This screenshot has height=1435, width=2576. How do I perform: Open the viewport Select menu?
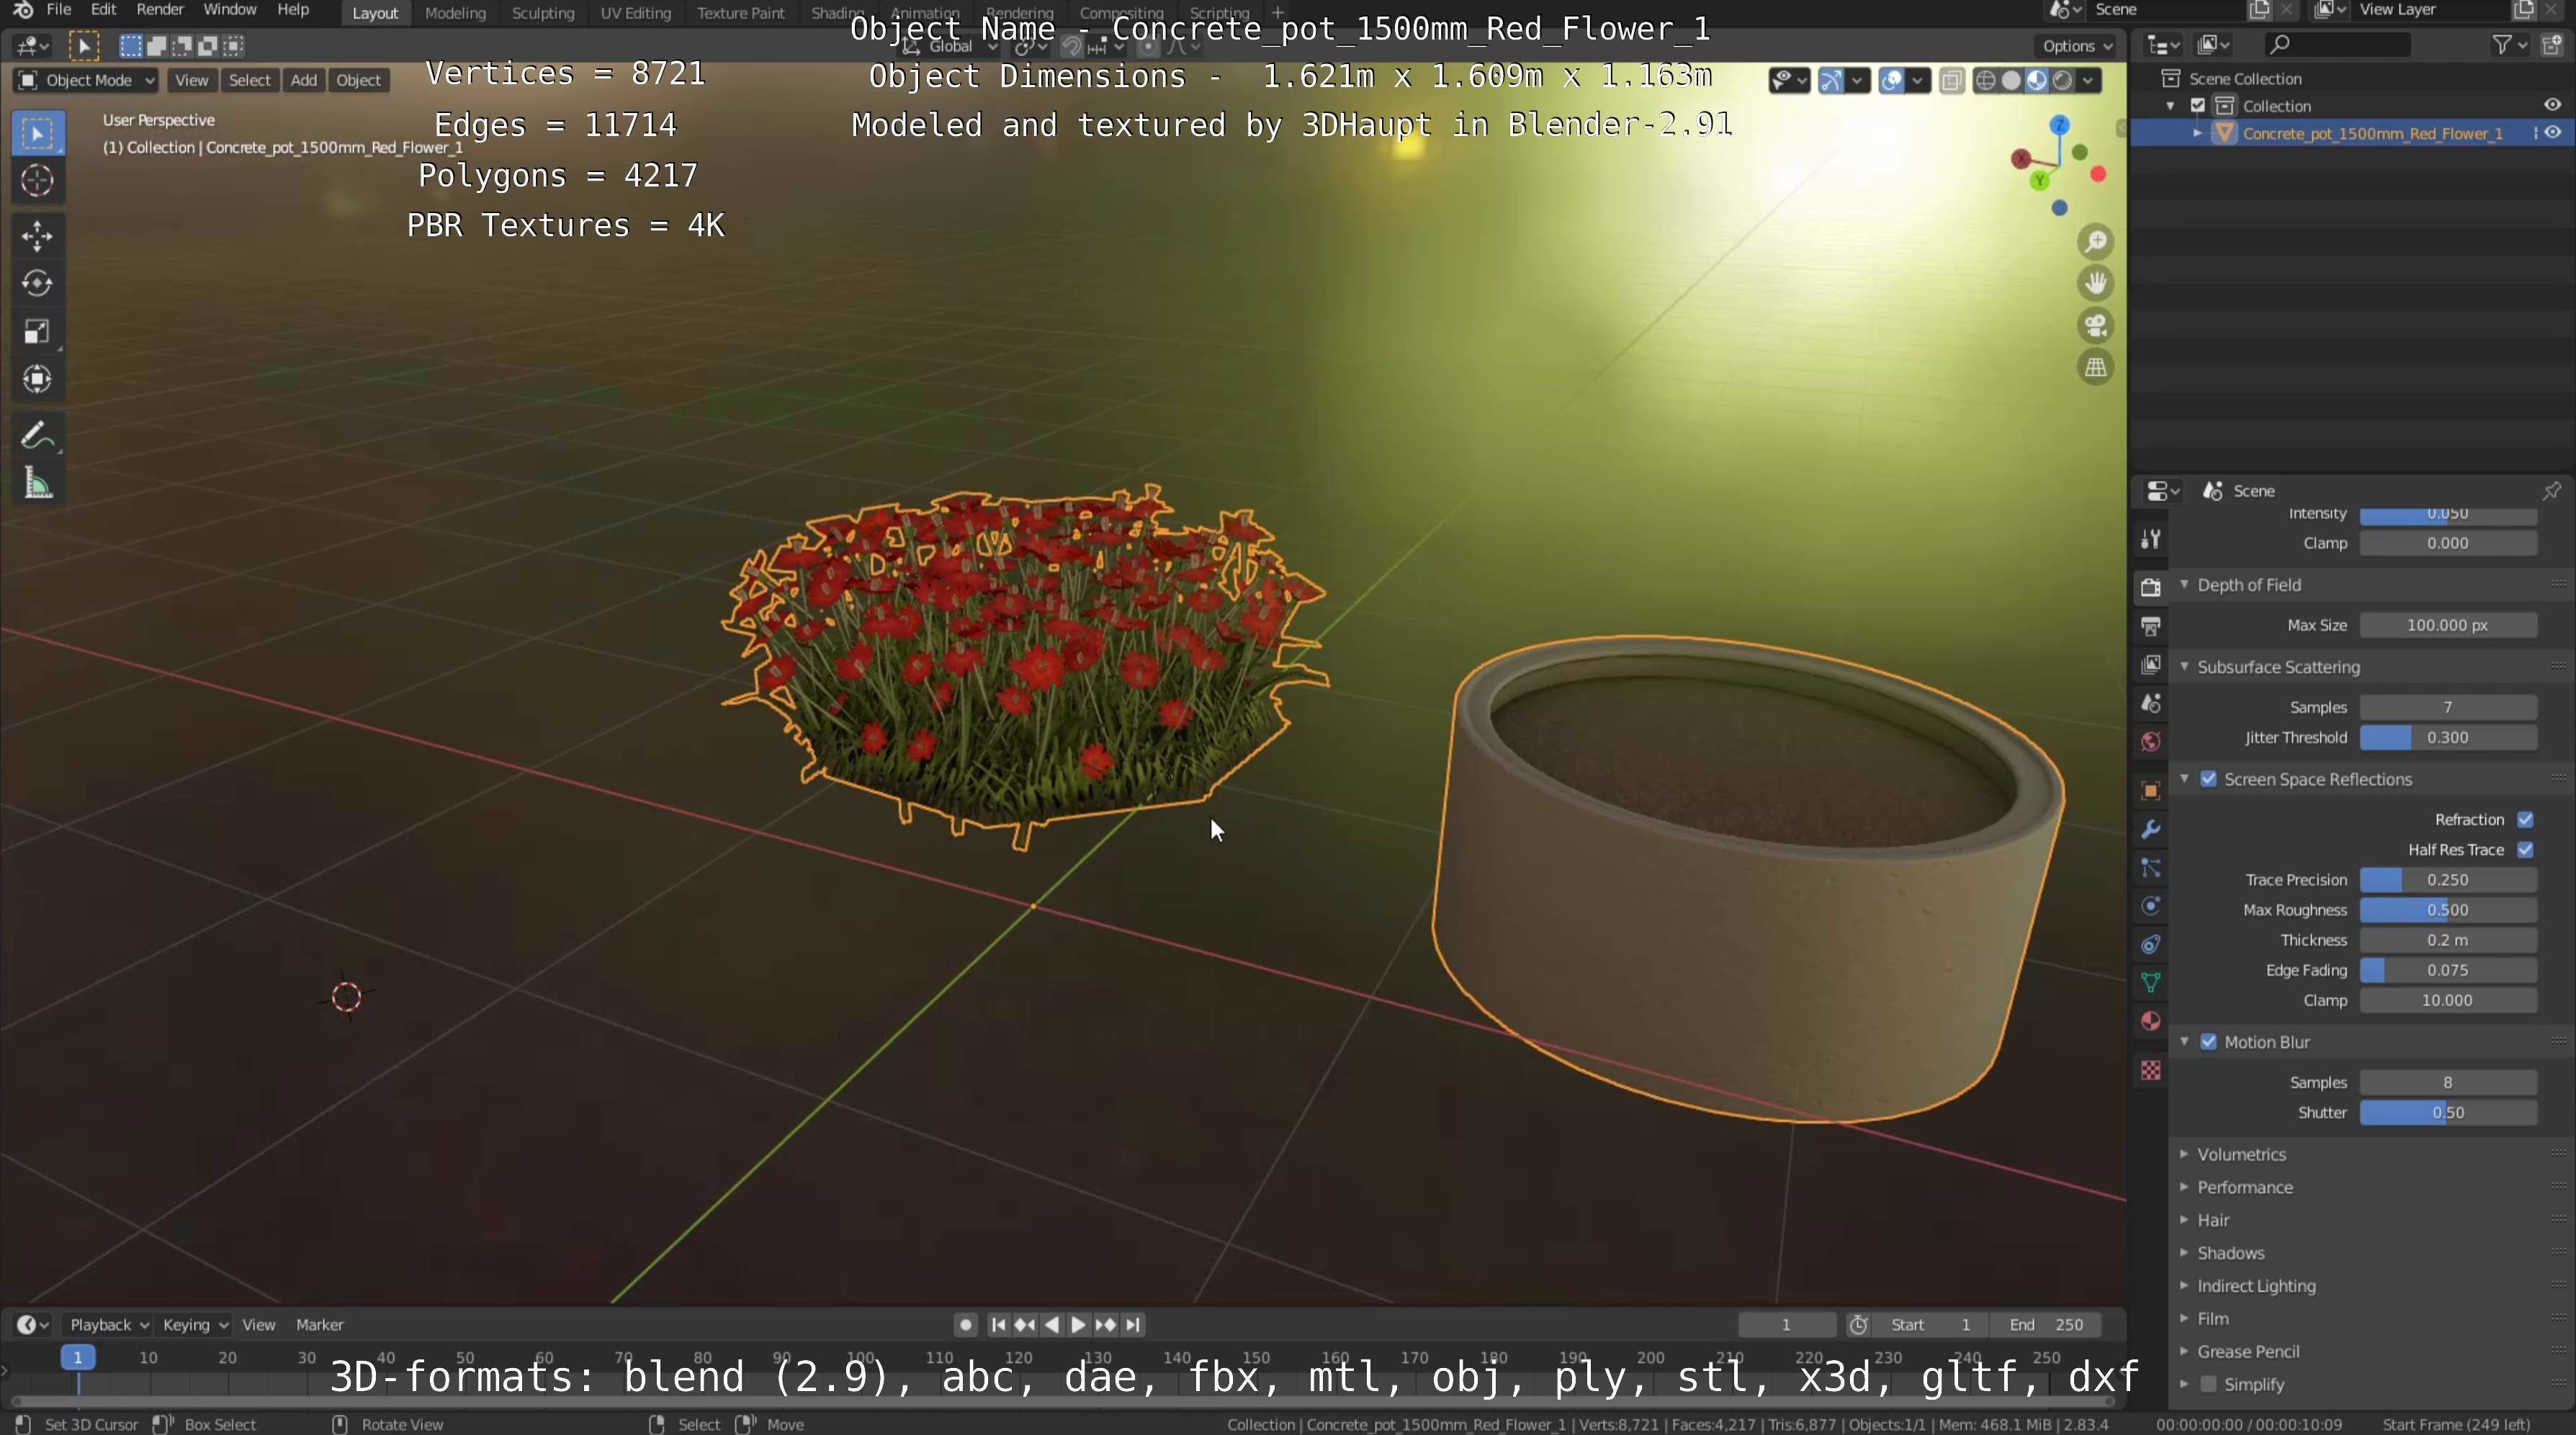(x=249, y=81)
